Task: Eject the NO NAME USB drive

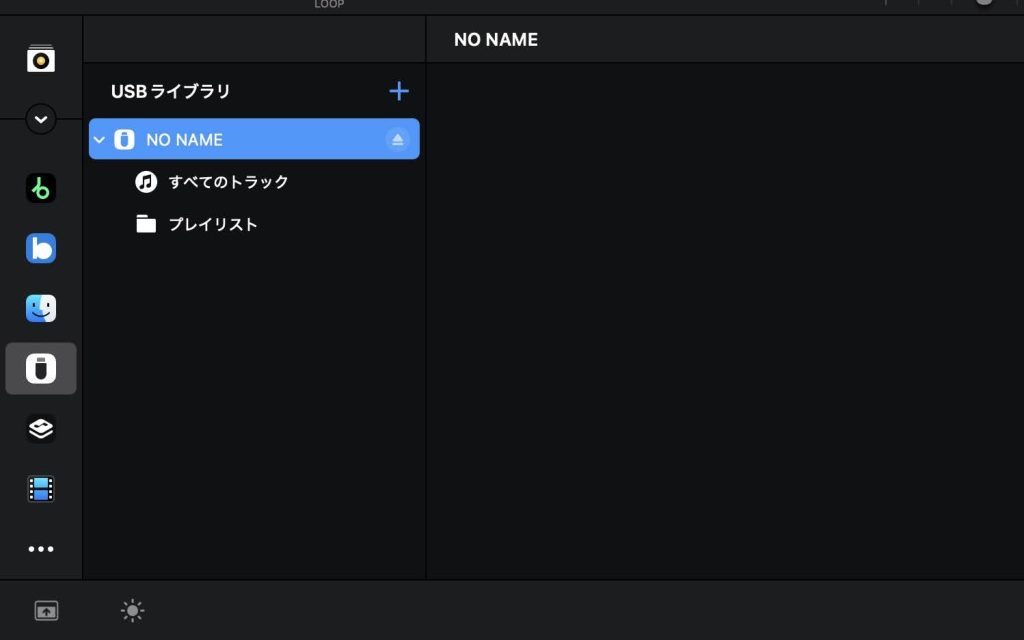Action: [398, 140]
